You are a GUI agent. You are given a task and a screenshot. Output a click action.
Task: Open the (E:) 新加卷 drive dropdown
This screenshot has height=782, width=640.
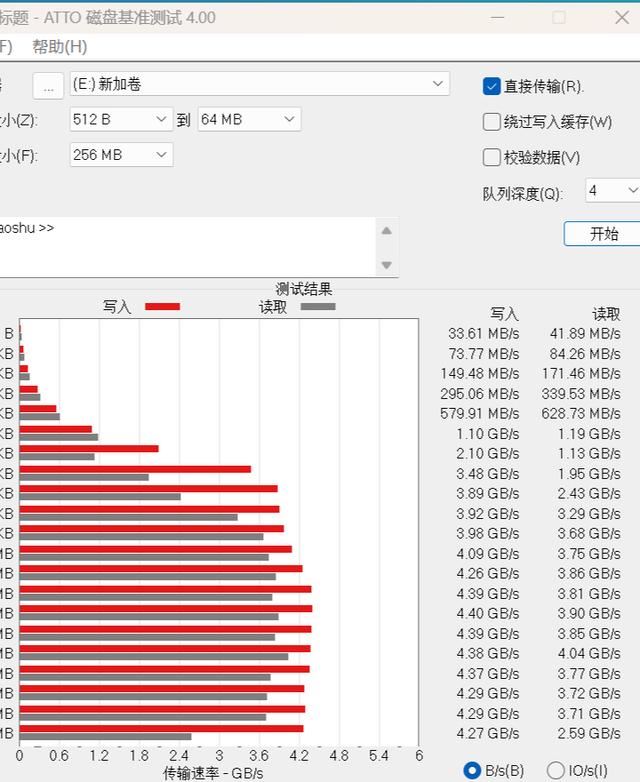coord(259,84)
